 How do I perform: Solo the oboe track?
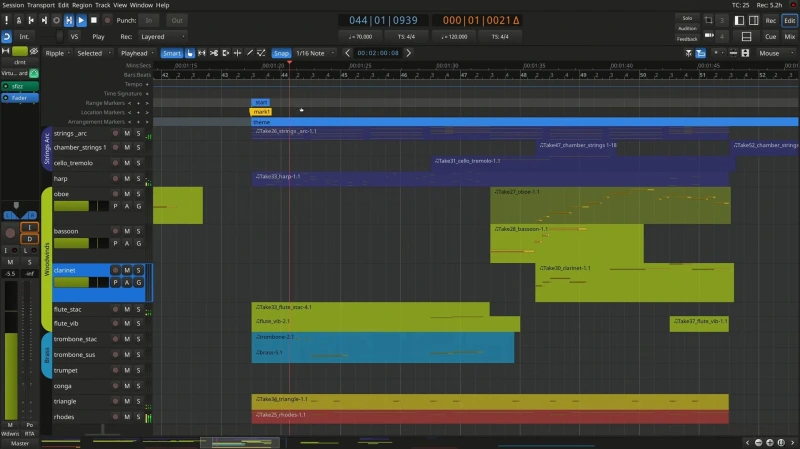[x=138, y=194]
